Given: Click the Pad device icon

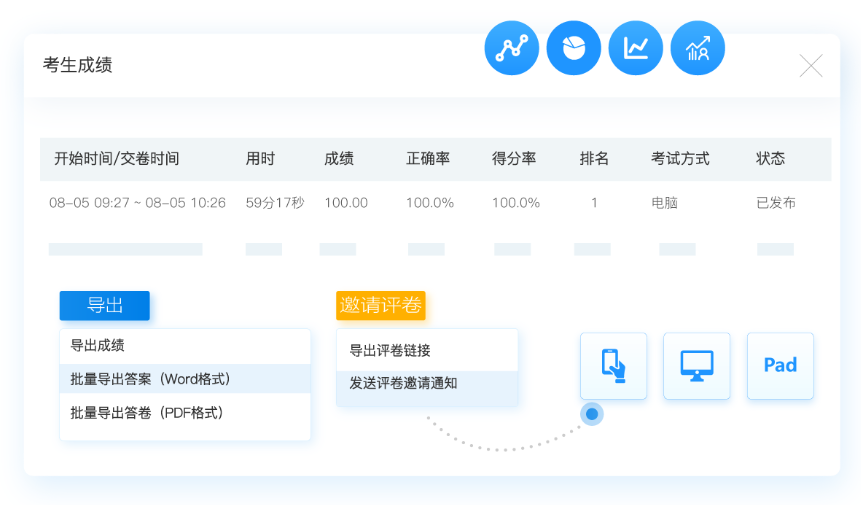Looking at the screenshot, I should pos(780,366).
